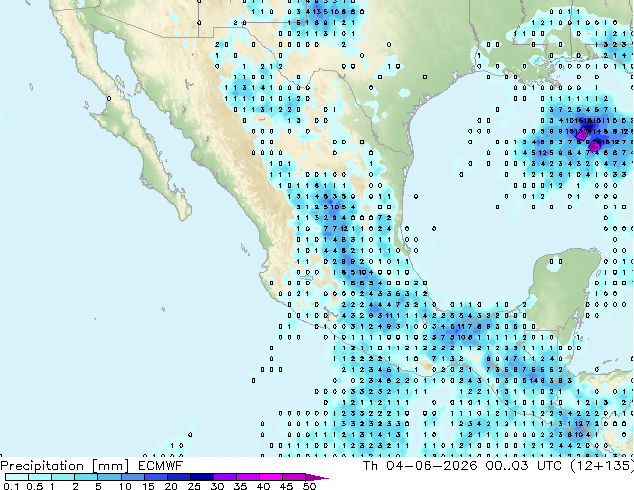Choose the 40–45 mm bright magenta swatch

point(271,477)
